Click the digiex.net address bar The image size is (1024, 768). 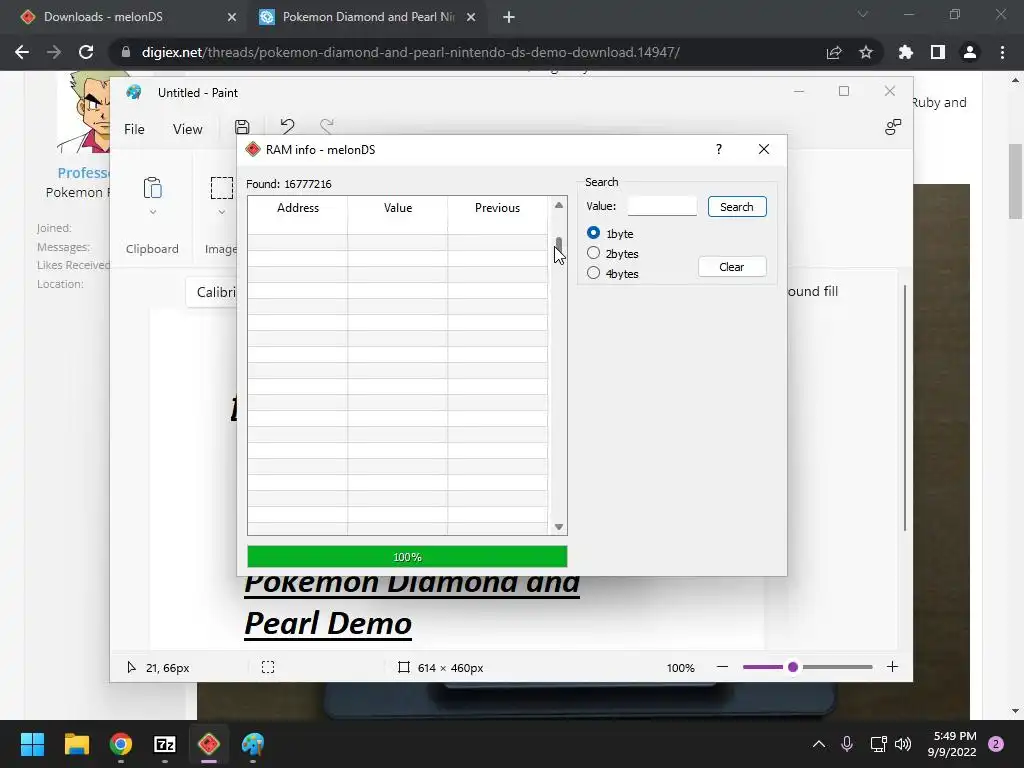(410, 52)
